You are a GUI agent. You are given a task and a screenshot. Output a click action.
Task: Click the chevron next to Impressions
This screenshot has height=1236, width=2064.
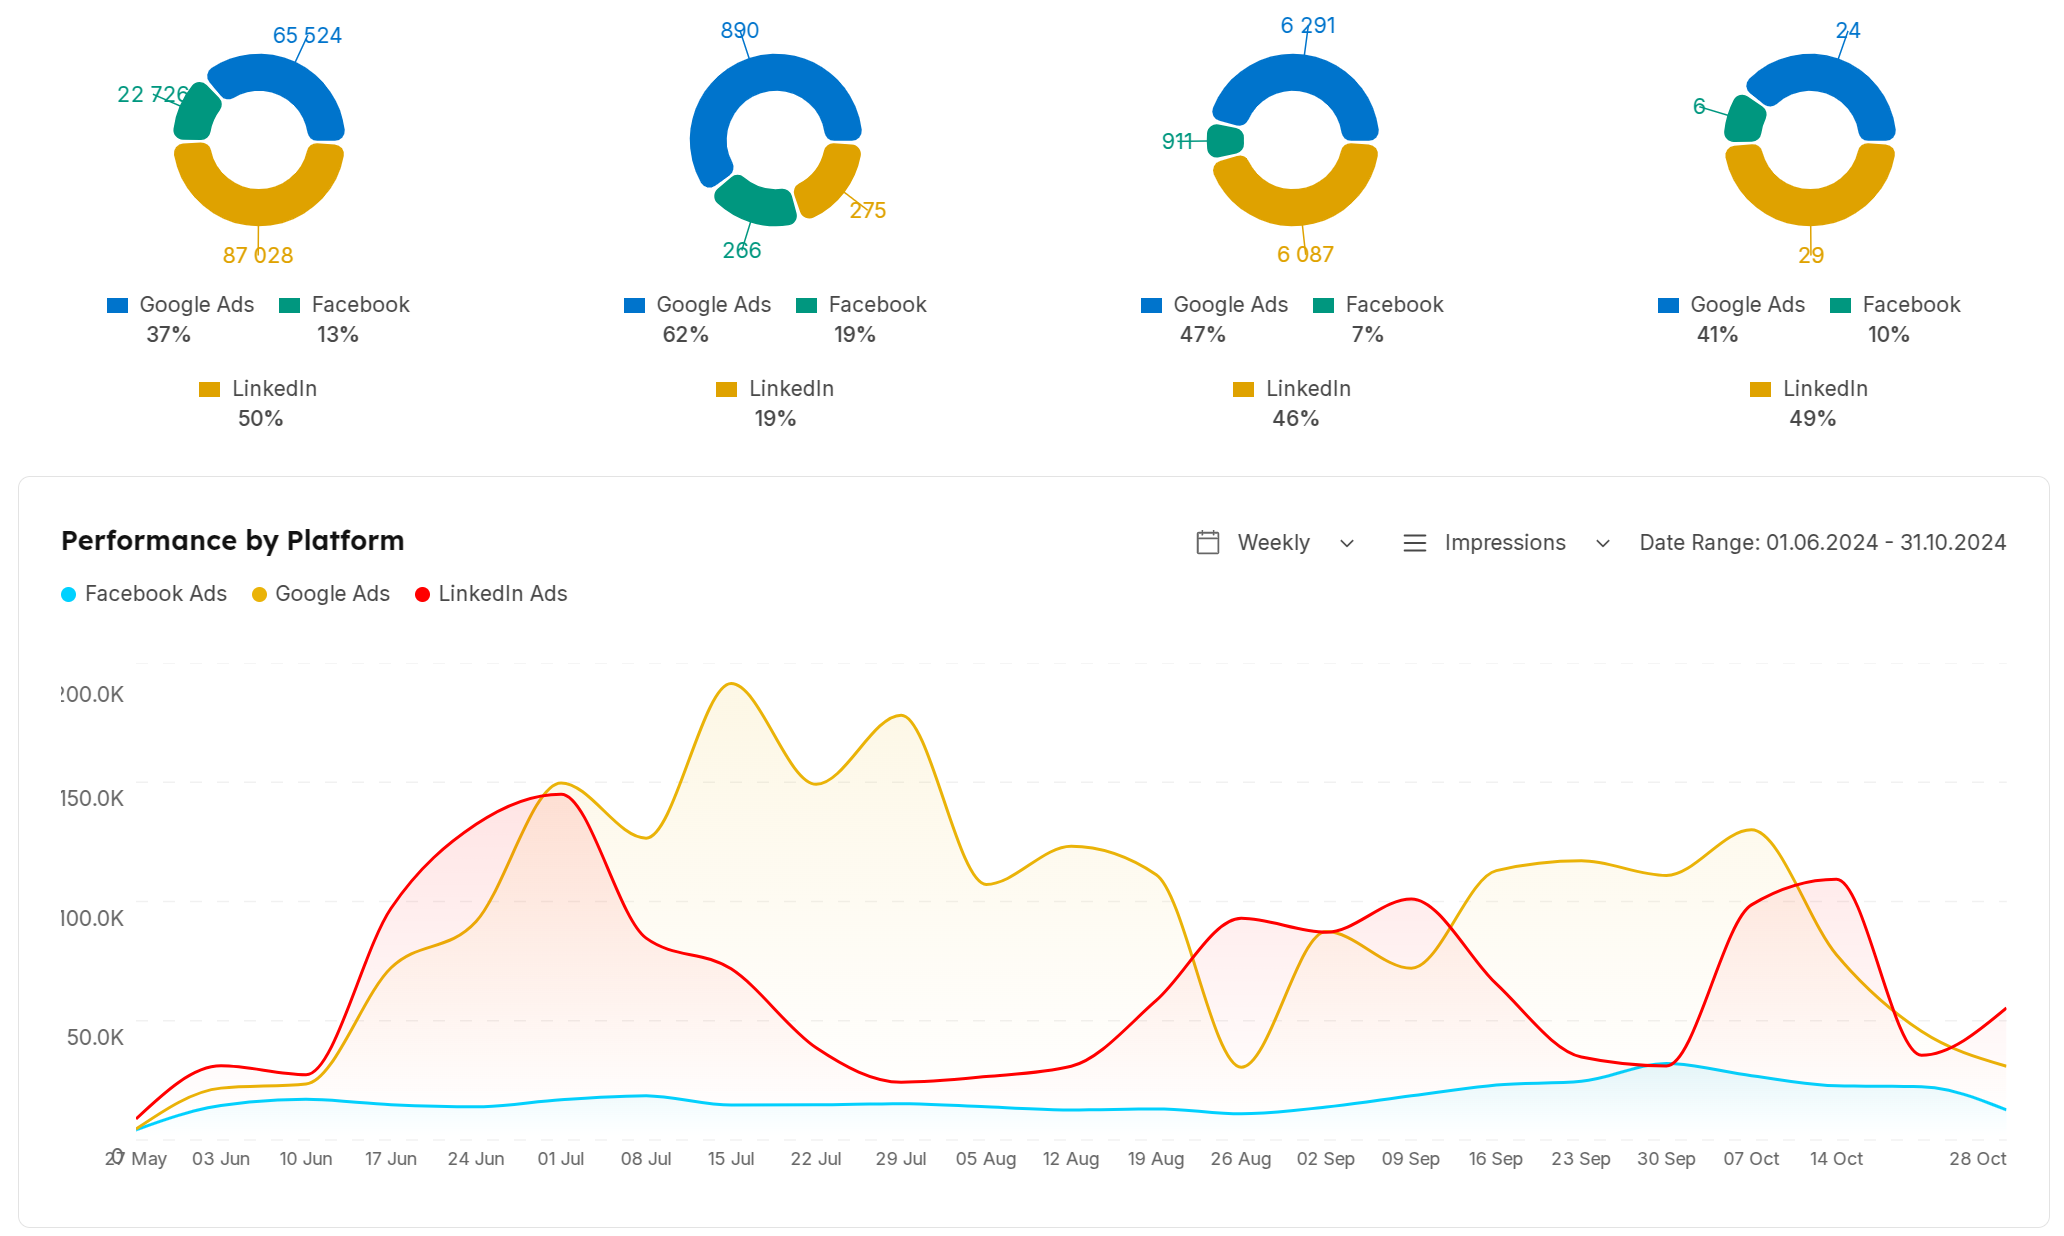point(1602,543)
